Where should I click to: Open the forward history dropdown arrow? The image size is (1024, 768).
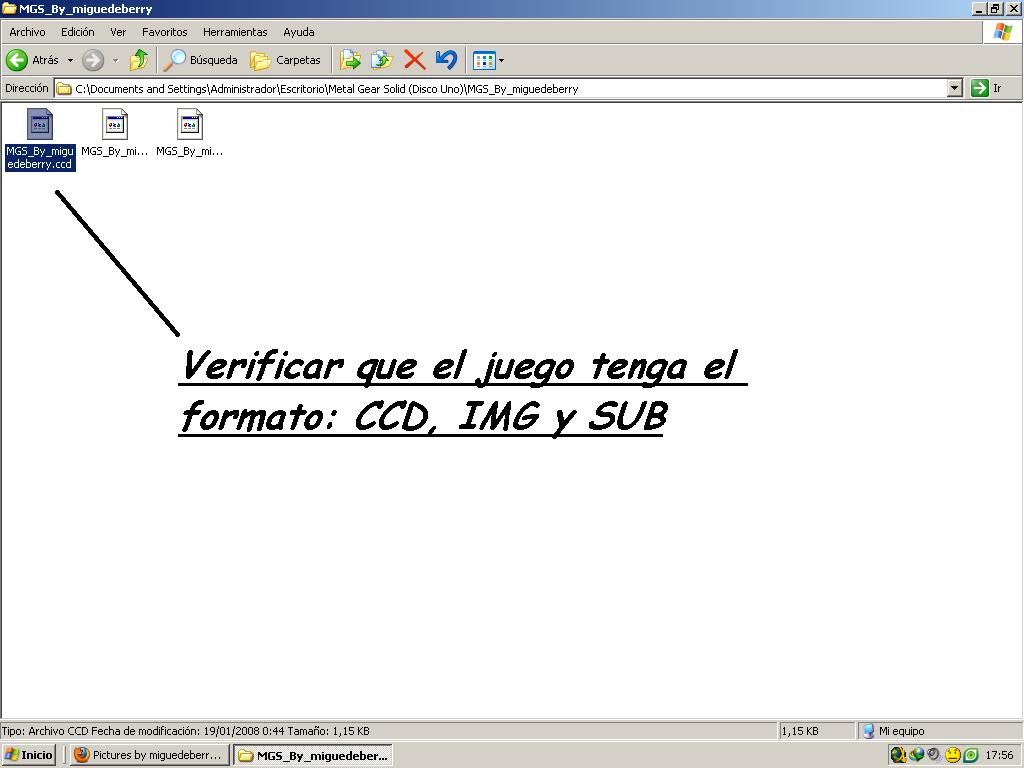point(116,60)
